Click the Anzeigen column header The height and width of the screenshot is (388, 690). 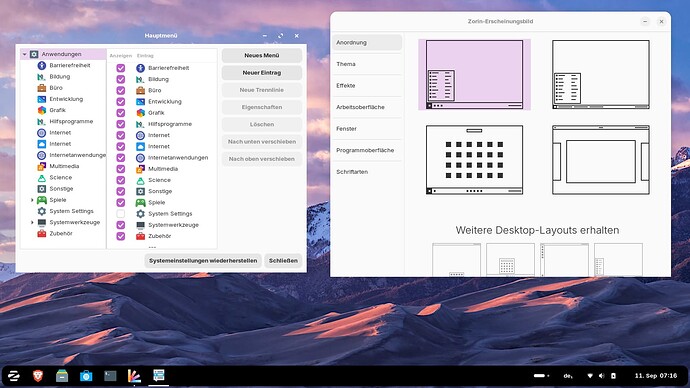(x=121, y=56)
